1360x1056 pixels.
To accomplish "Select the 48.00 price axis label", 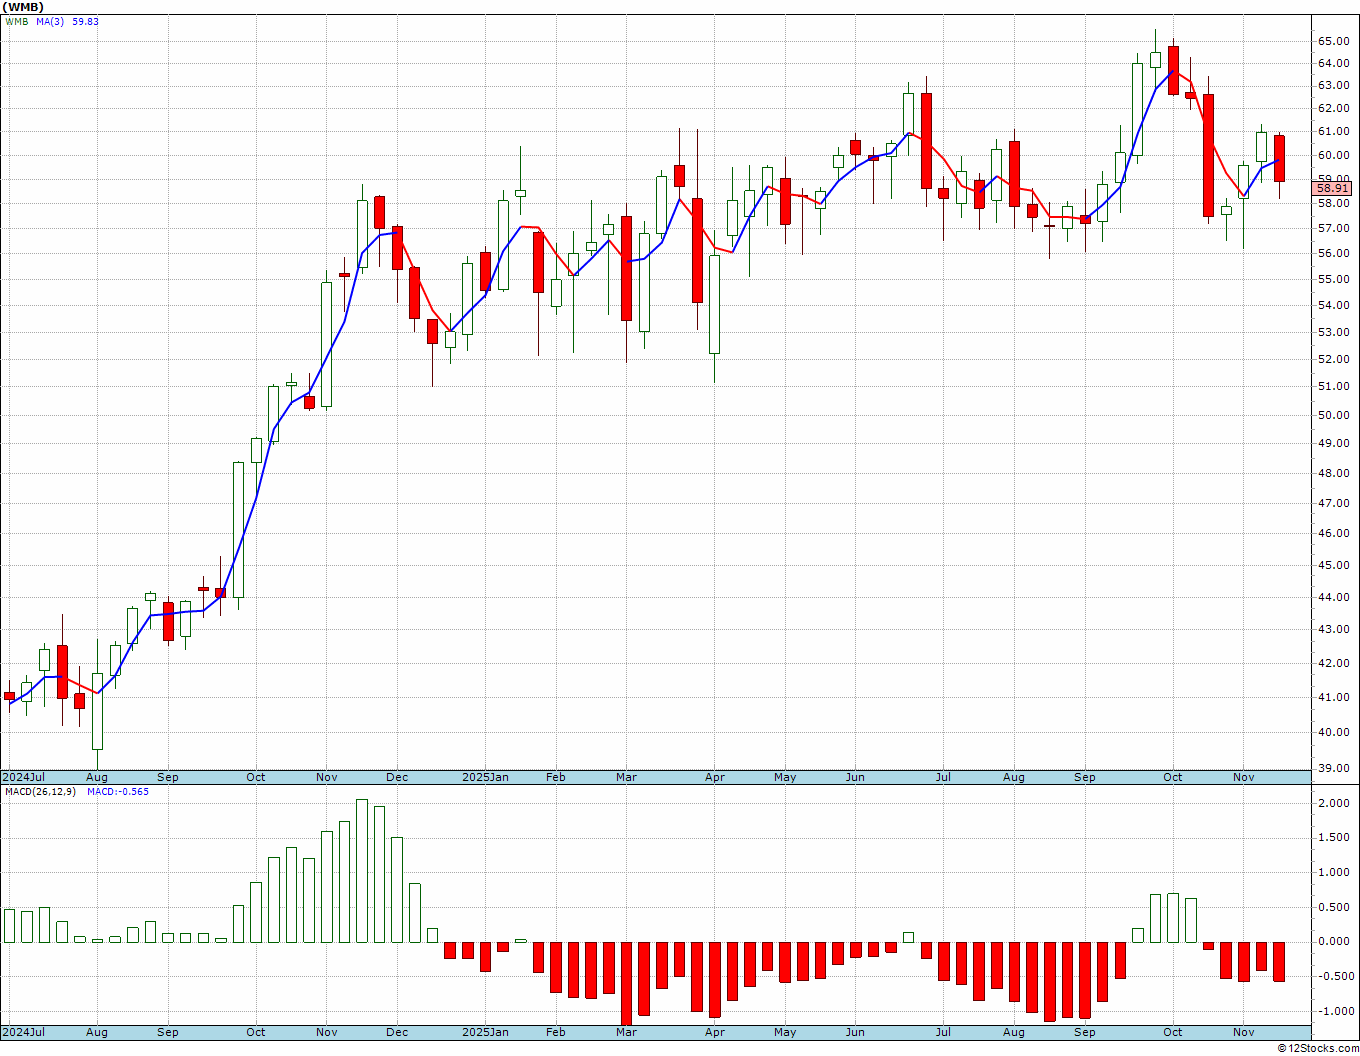I will 1333,473.
